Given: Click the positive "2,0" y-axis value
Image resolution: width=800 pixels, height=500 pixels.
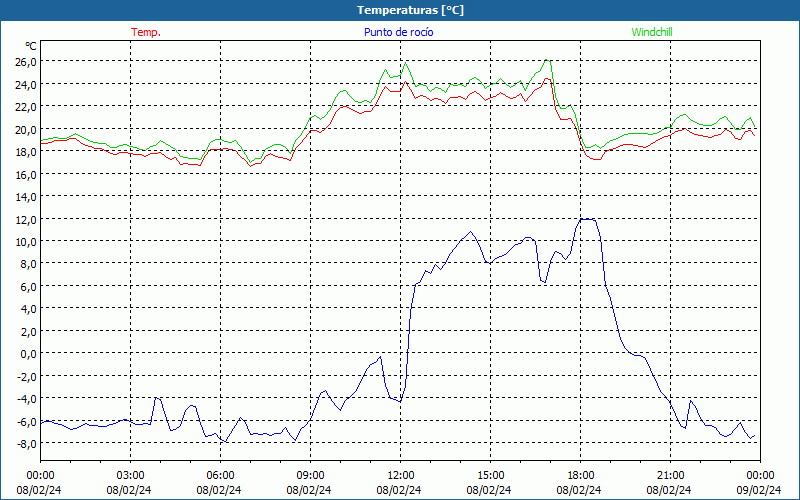Looking at the screenshot, I should tap(29, 331).
